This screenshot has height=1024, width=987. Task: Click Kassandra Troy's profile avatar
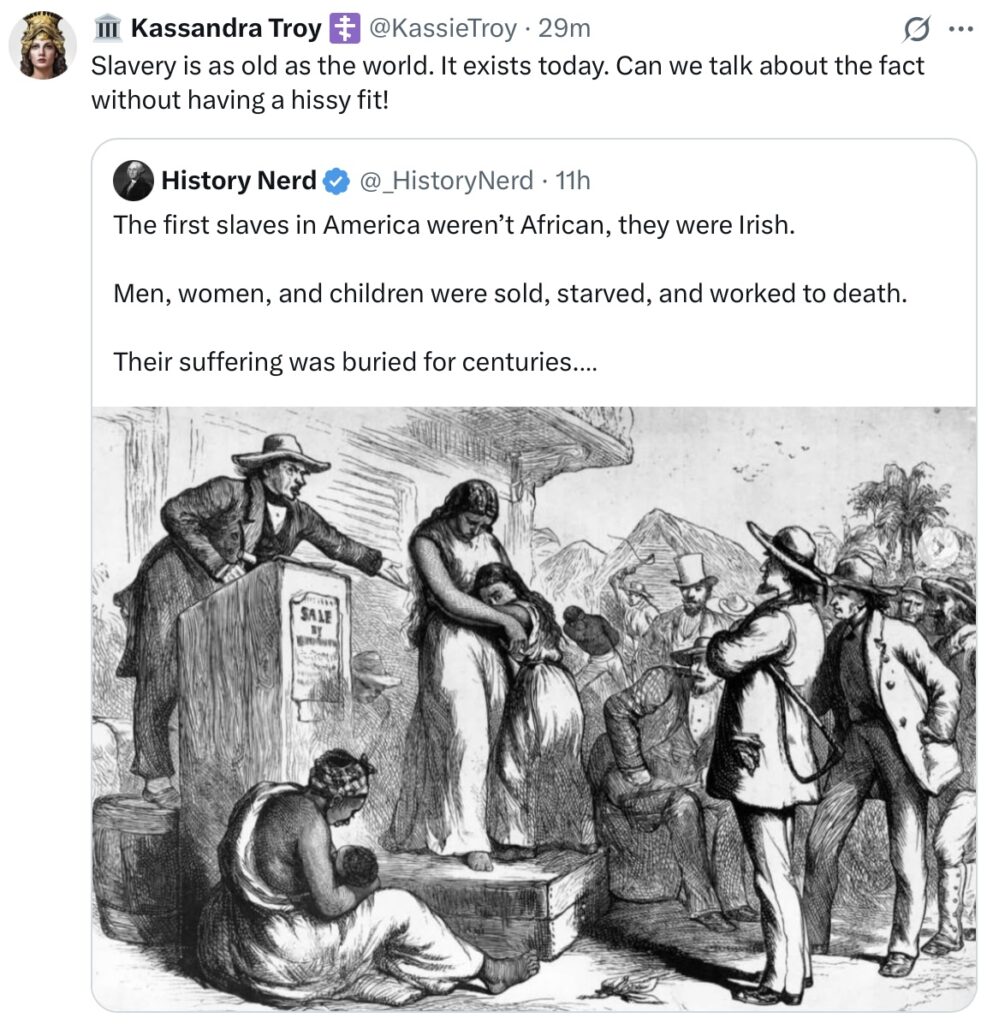click(x=42, y=46)
